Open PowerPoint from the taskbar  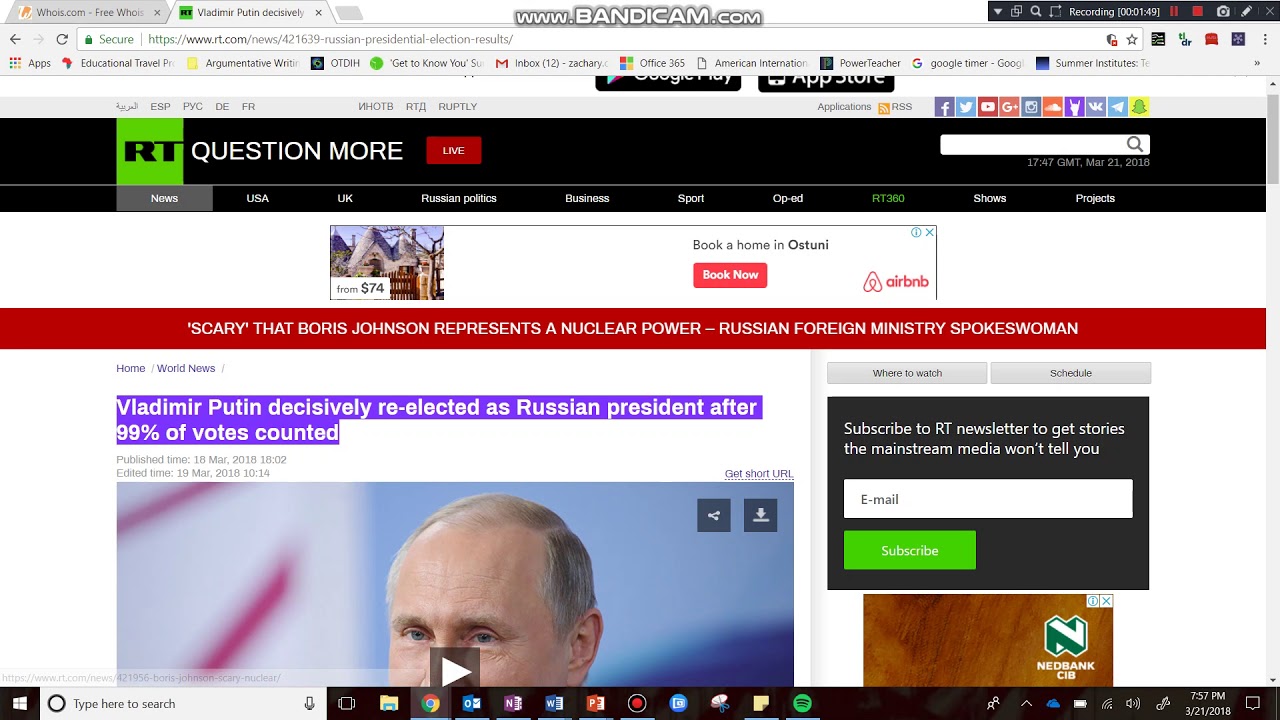coord(596,704)
